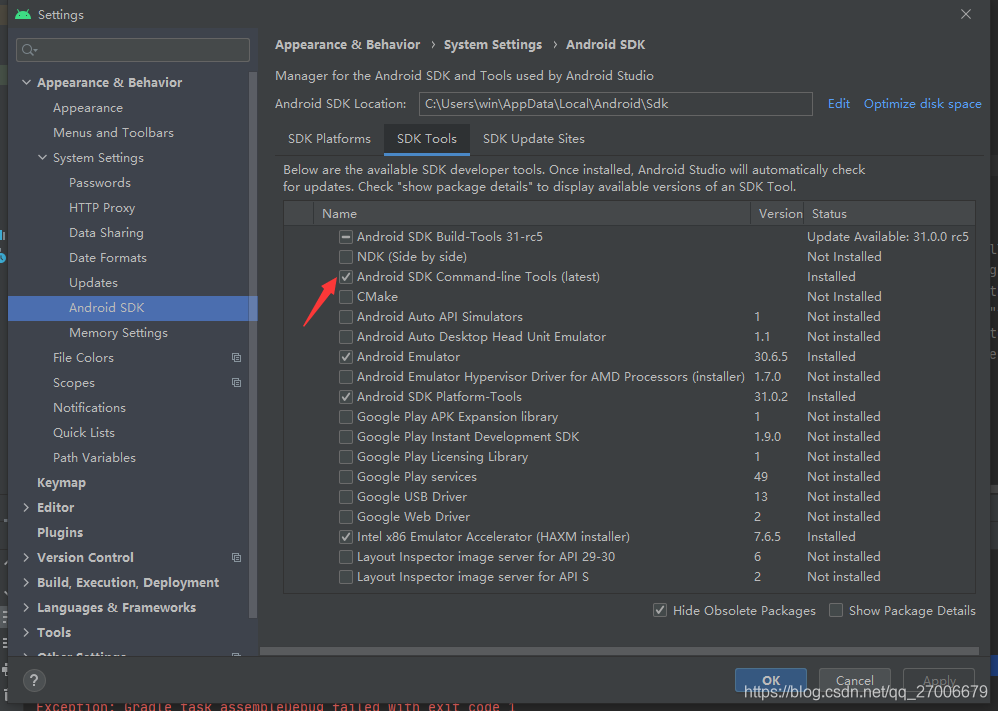Viewport: 998px width, 711px height.
Task: Collapse the Appearance & Behavior section
Action: click(x=26, y=82)
